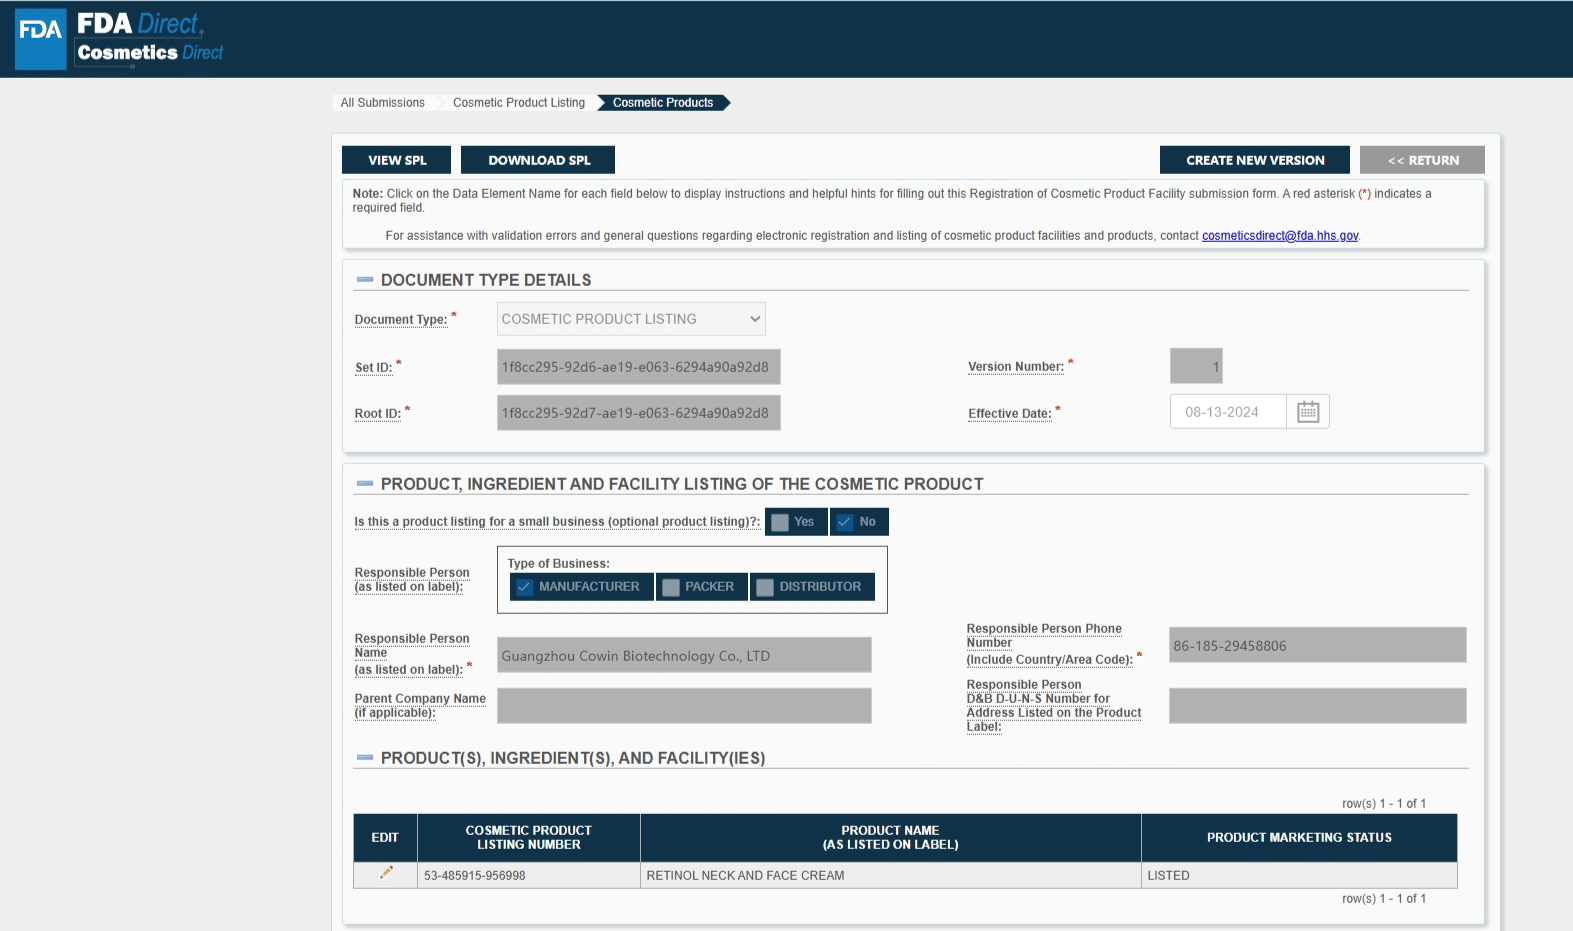Click the Root ID label
Viewport: 1573px width, 931px height.
[378, 414]
